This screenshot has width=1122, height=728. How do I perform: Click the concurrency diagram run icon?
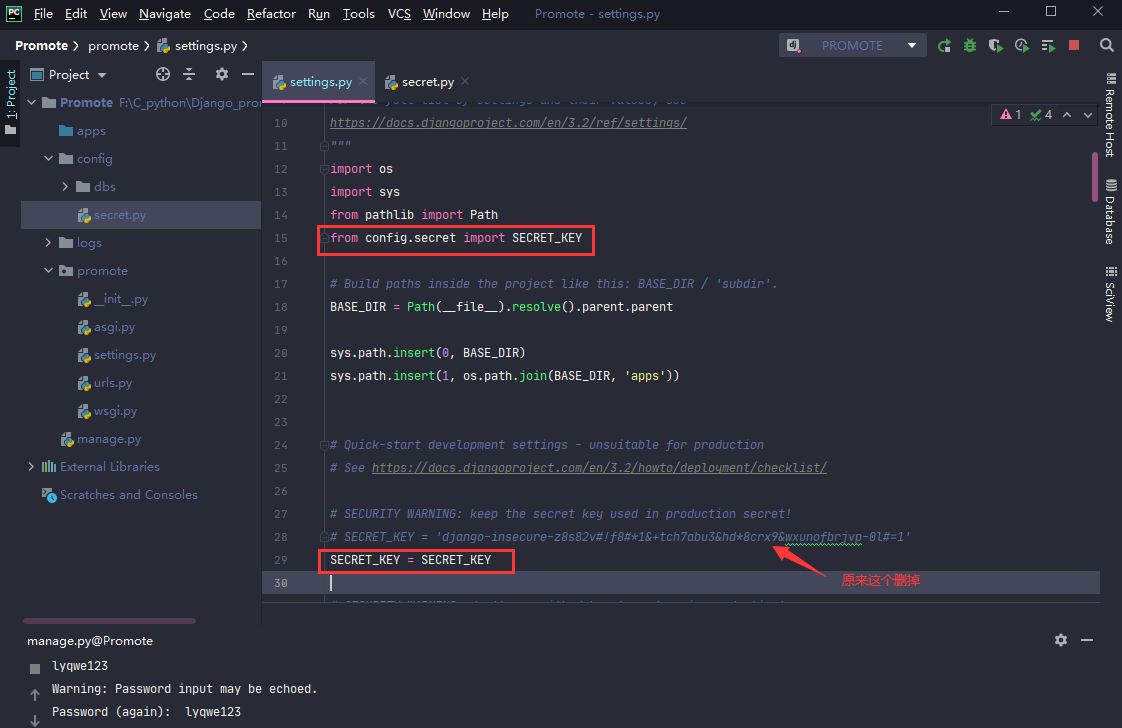[x=1048, y=46]
